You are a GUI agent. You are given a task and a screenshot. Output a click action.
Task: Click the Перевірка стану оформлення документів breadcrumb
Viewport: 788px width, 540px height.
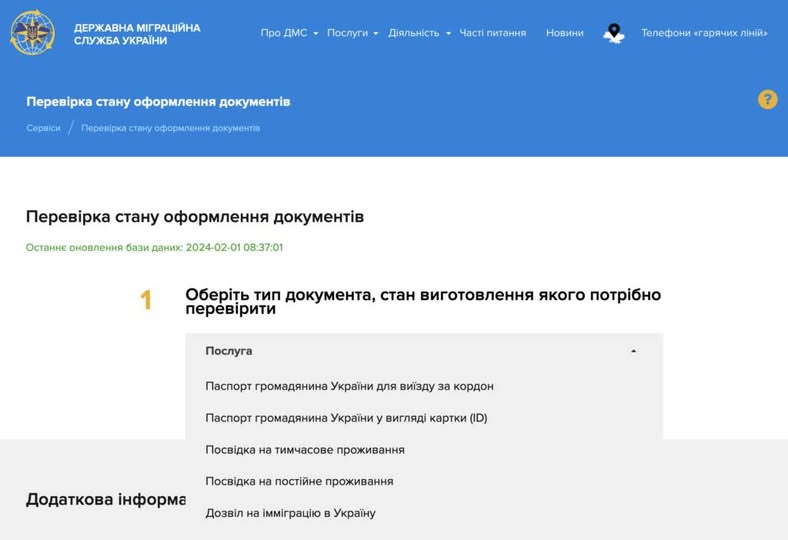click(x=170, y=128)
